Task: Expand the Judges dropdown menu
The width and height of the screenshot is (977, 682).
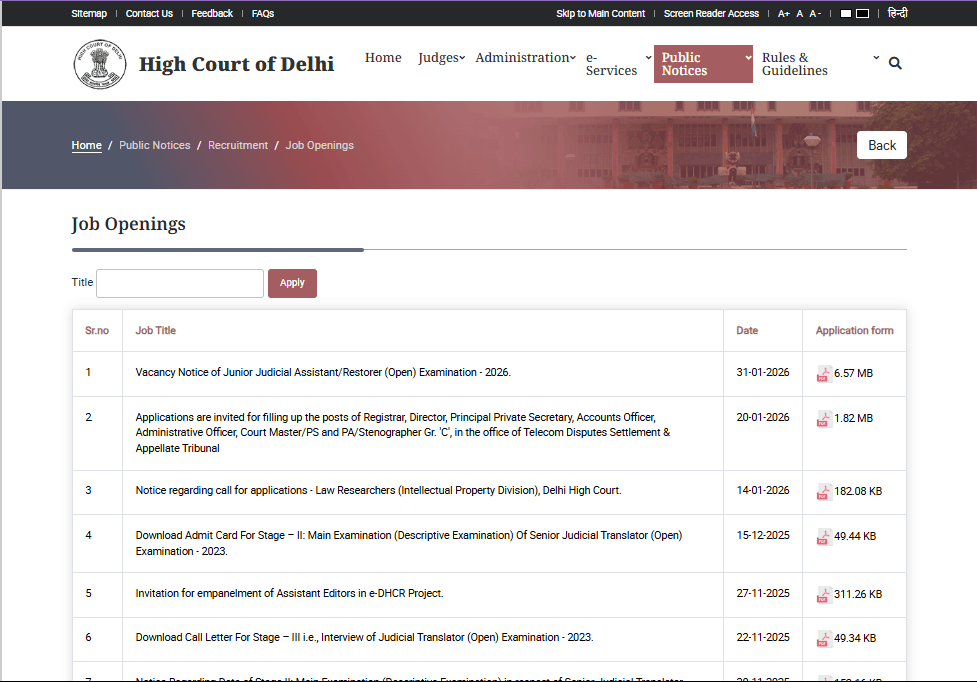Action: click(440, 58)
